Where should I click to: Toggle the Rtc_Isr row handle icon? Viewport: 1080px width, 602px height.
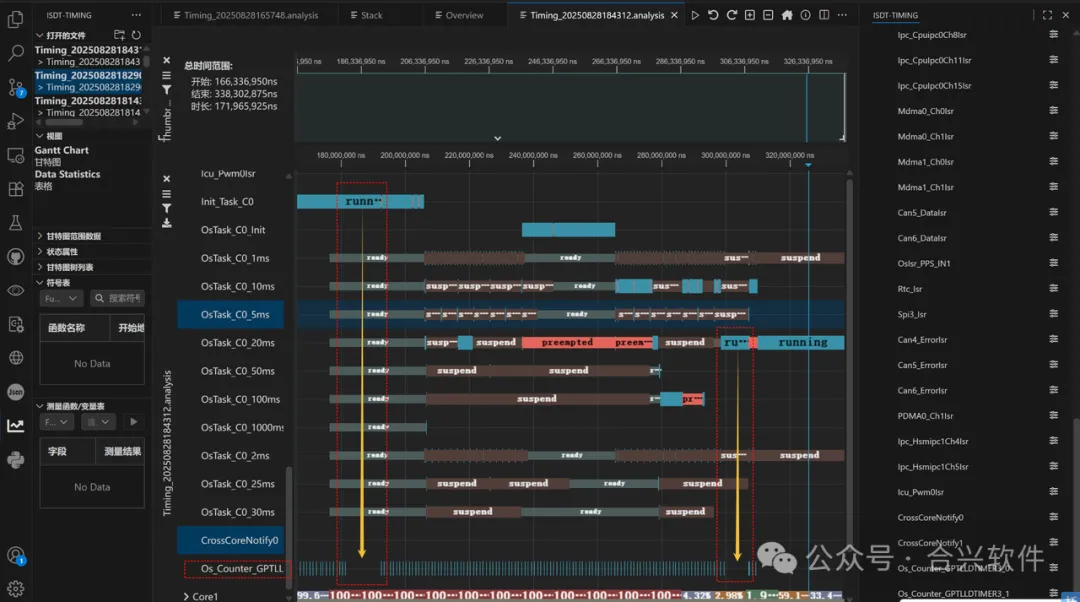click(x=1053, y=289)
